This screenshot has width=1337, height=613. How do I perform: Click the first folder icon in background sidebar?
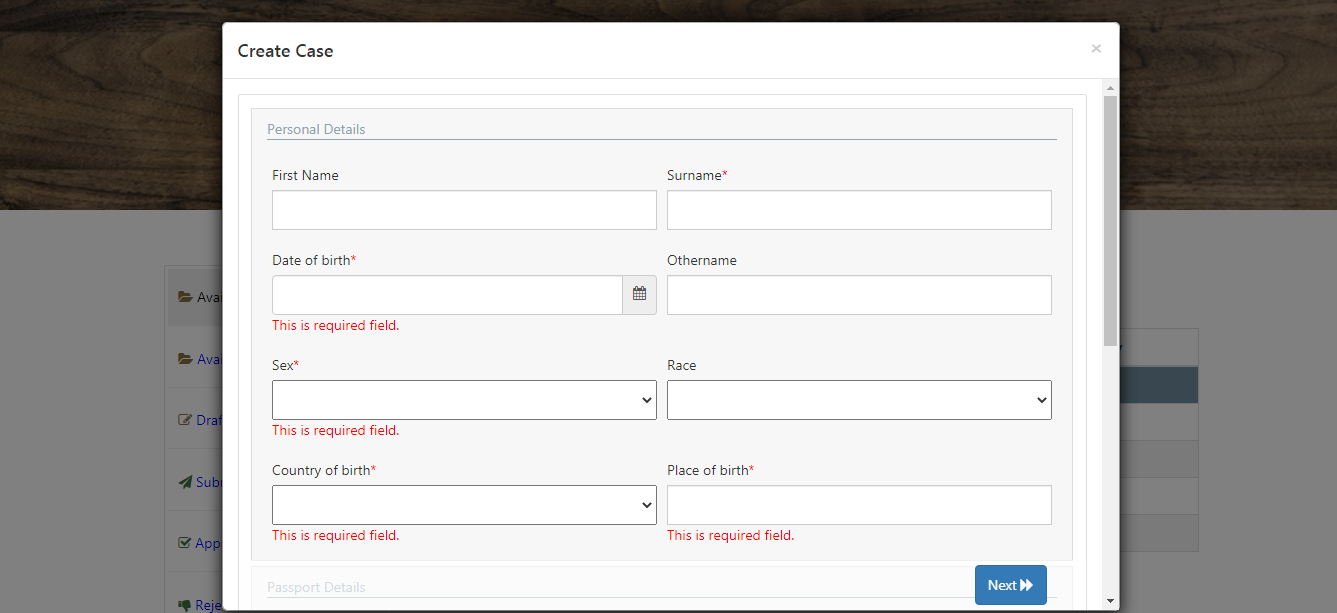(x=185, y=297)
